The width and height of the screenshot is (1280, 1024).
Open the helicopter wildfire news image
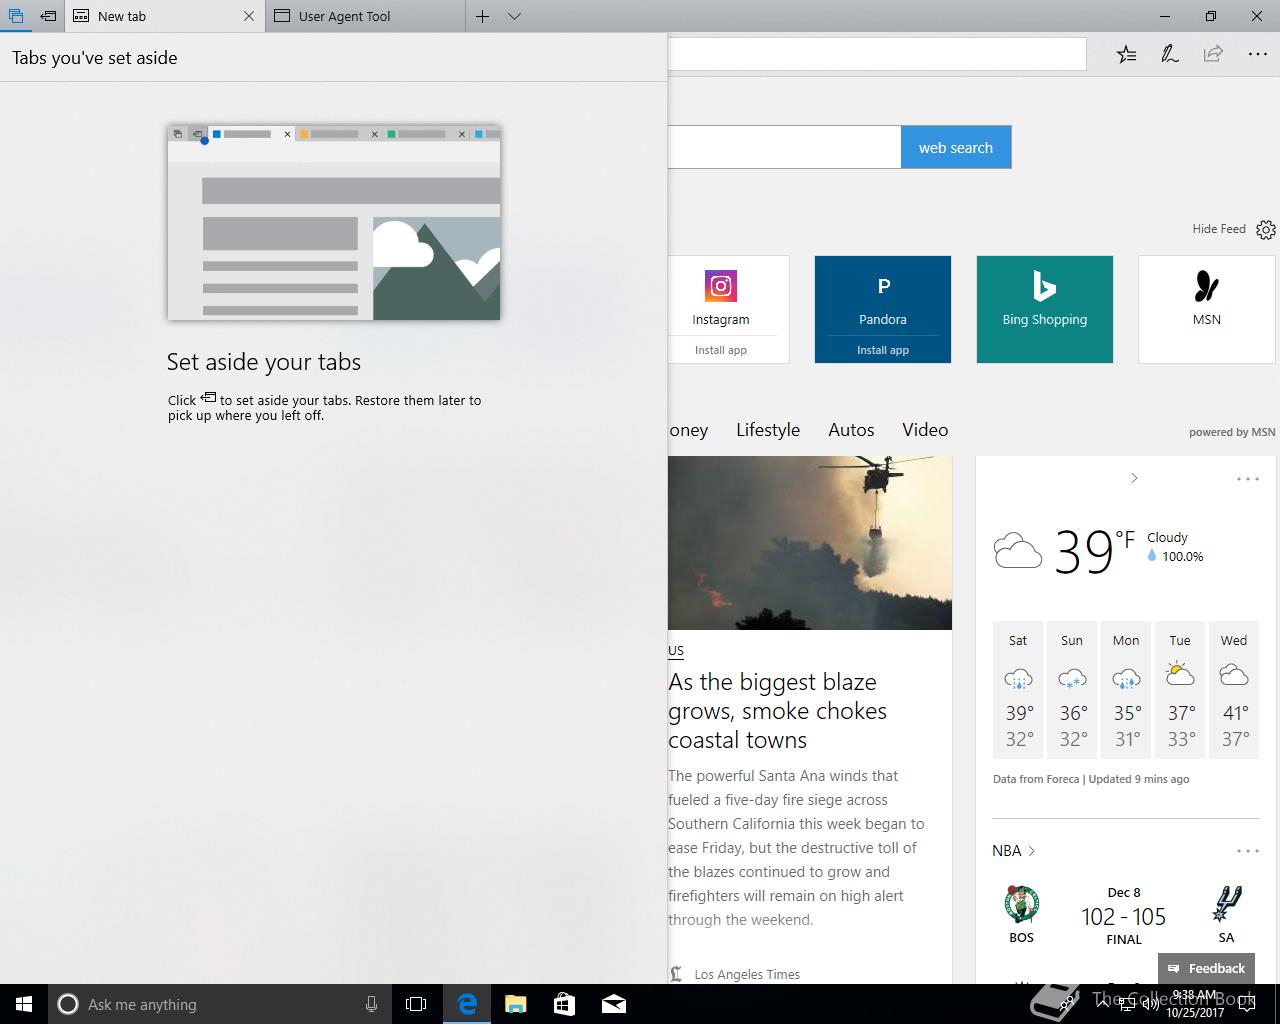click(x=810, y=543)
